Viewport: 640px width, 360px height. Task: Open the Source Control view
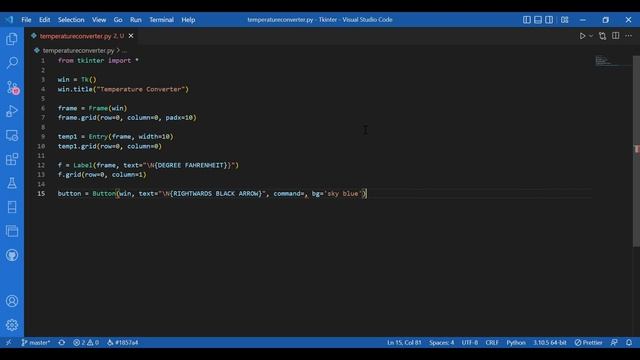12,87
